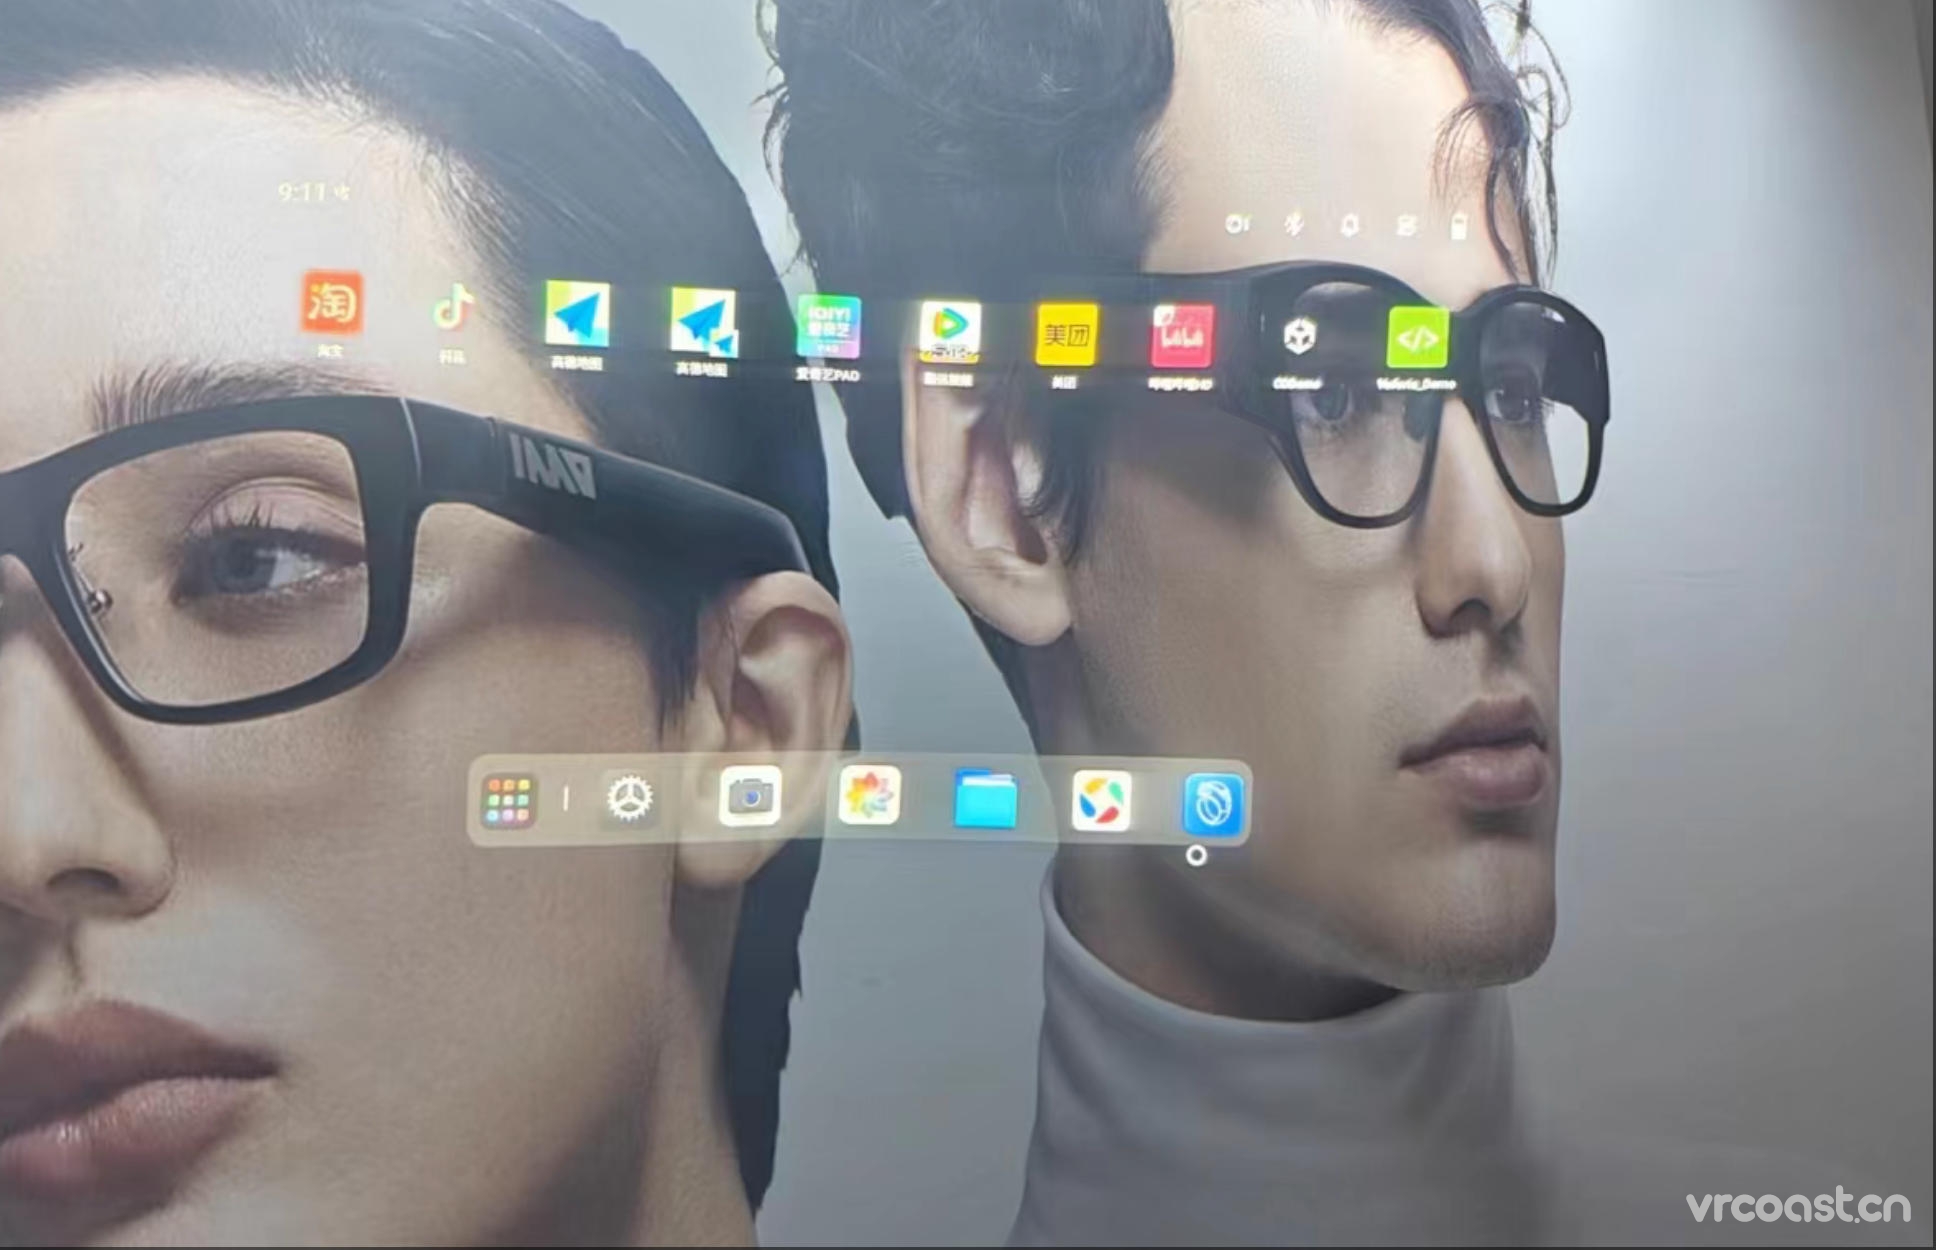The image size is (1936, 1250).
Task: Launch the iQIYI PAD app
Action: (x=828, y=326)
